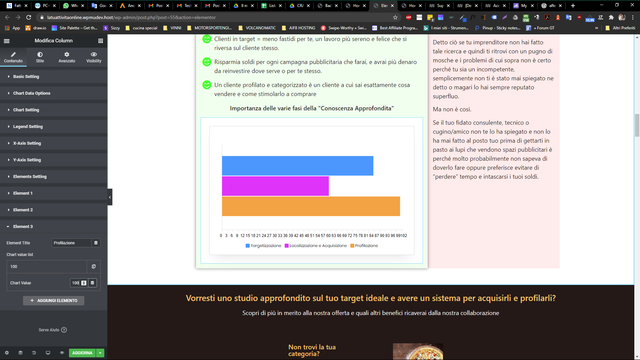Expand the Element 1 section
The height and width of the screenshot is (360, 640).
coord(53,193)
